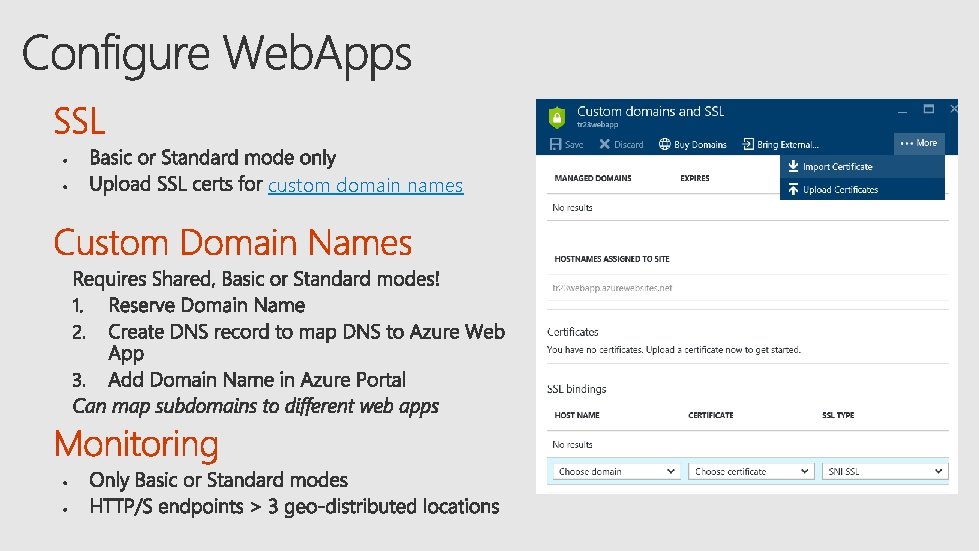Click 'Only Basic or Standard modes' bullet

219,480
